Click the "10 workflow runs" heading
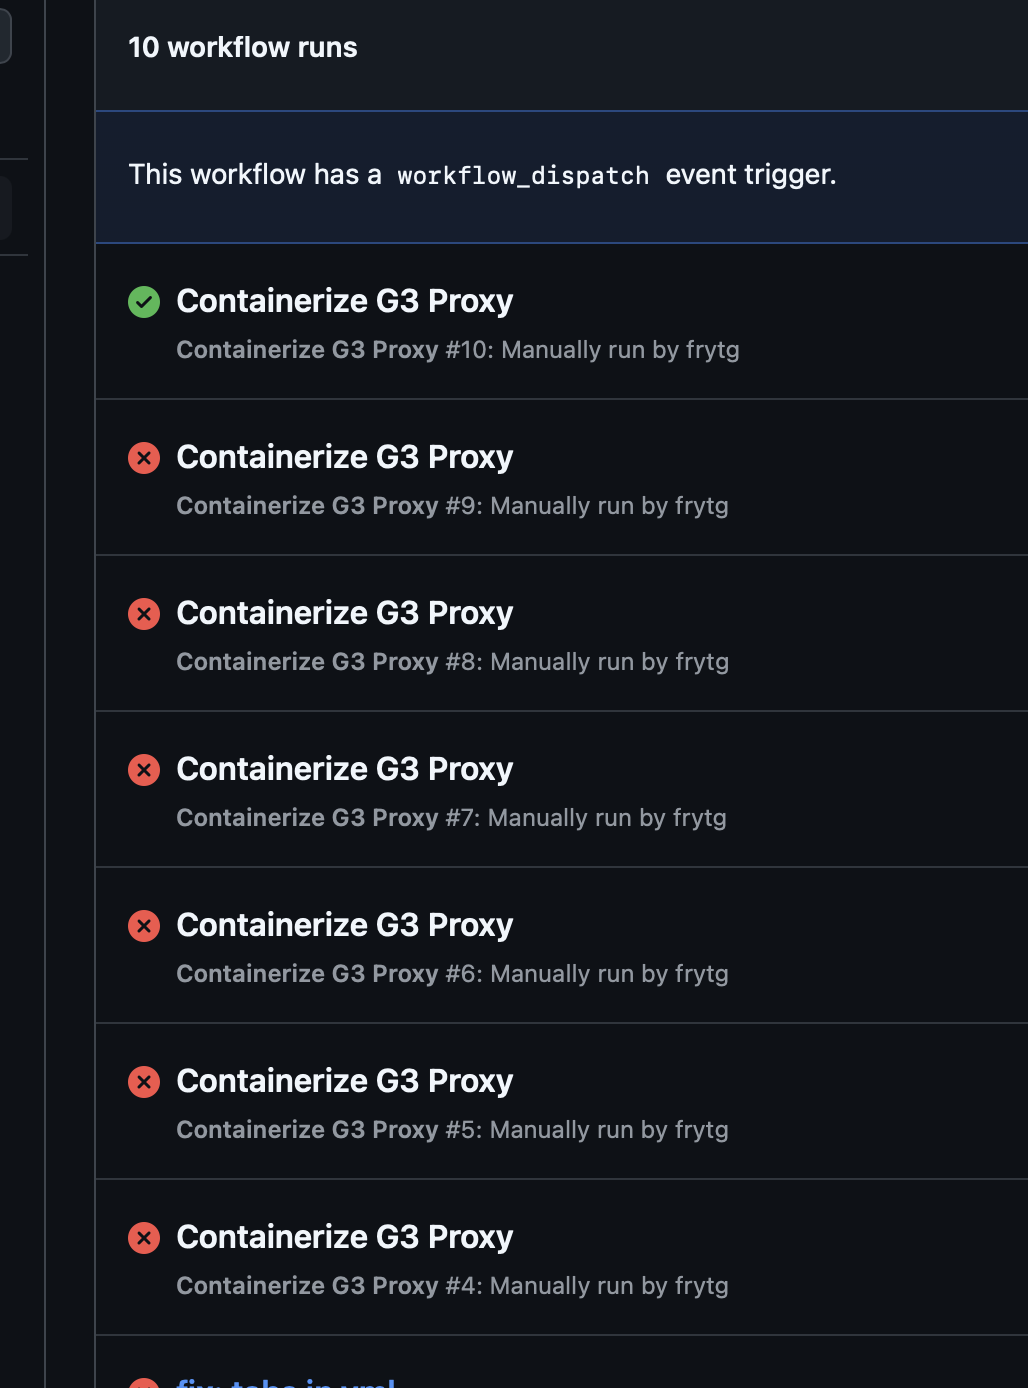The image size is (1028, 1388). pyautogui.click(x=243, y=47)
